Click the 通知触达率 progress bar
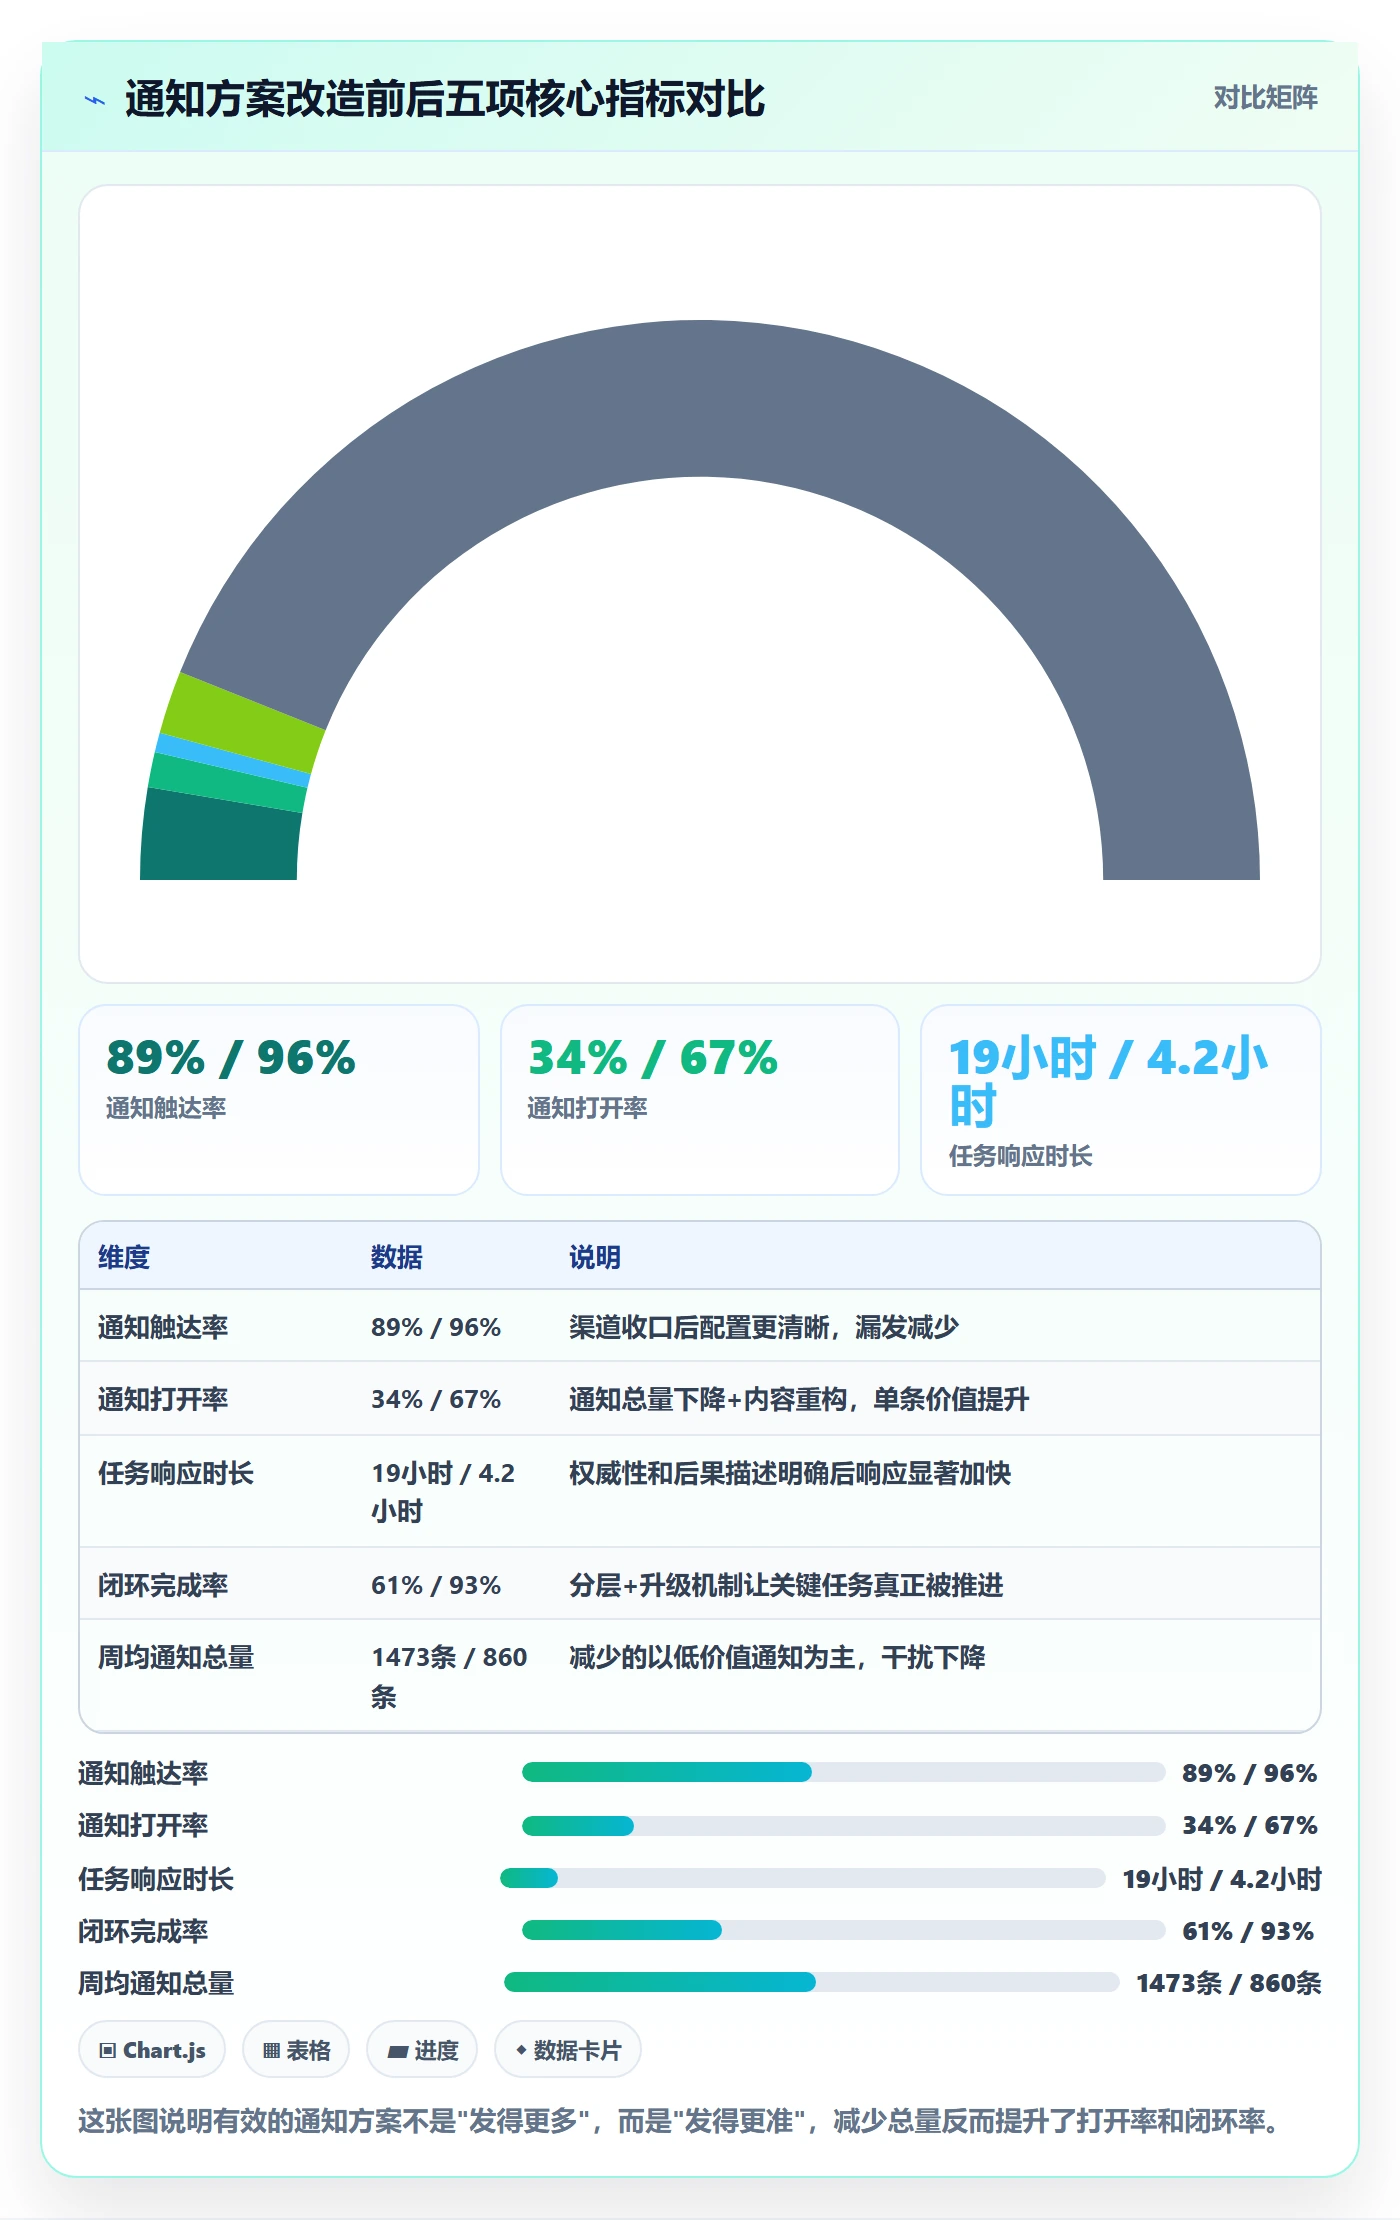 (843, 1772)
